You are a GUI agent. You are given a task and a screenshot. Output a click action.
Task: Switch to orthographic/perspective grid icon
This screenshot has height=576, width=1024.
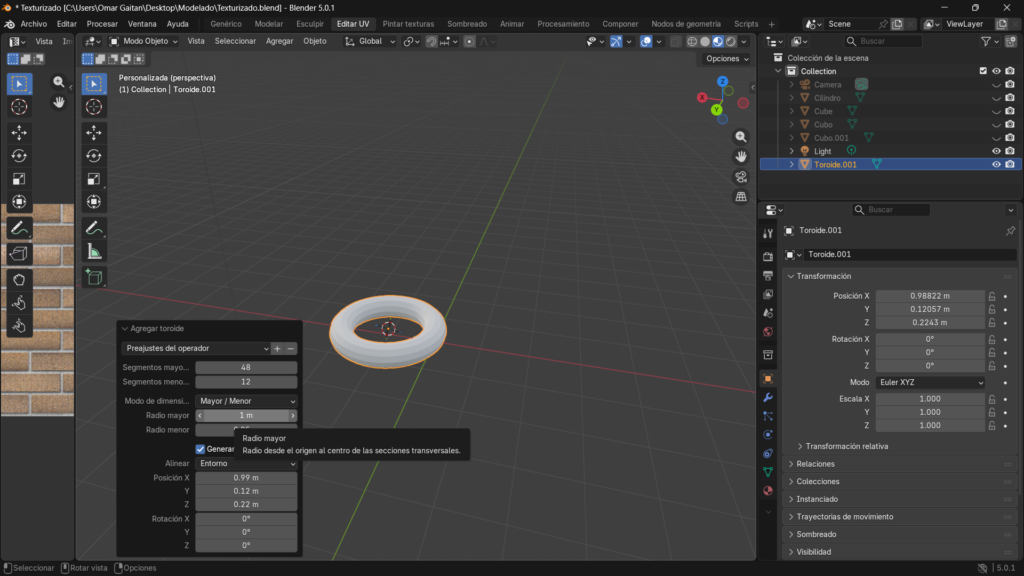point(741,197)
